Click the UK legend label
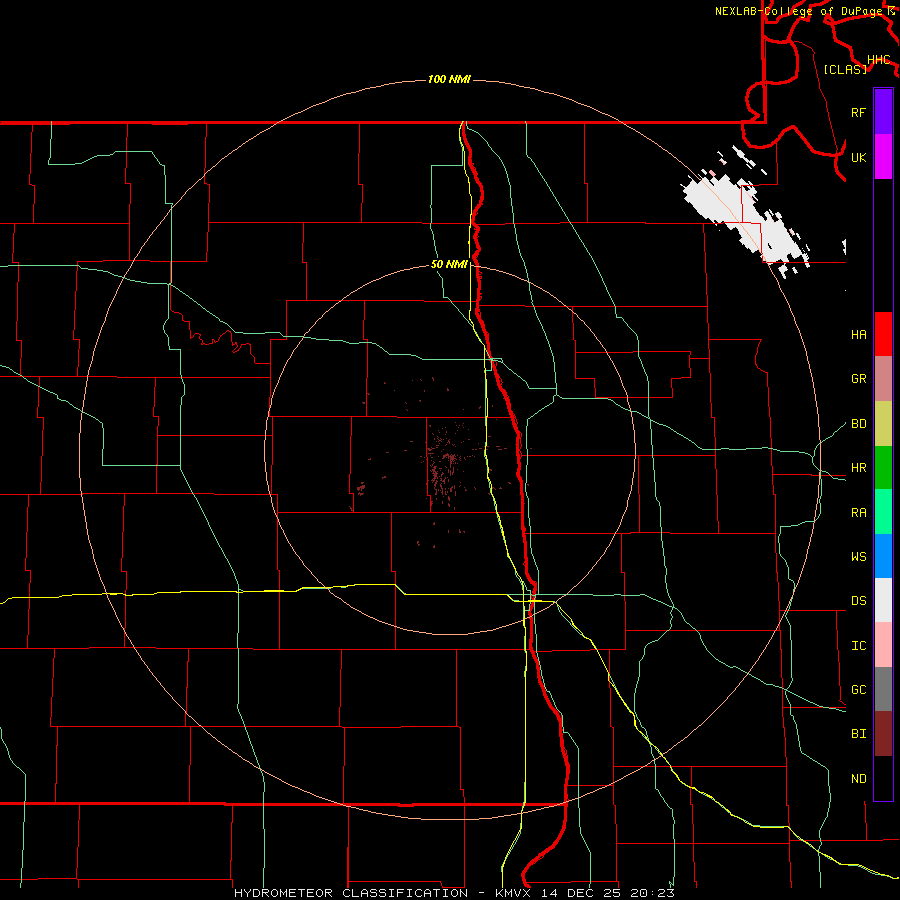The height and width of the screenshot is (900, 900). click(x=858, y=157)
